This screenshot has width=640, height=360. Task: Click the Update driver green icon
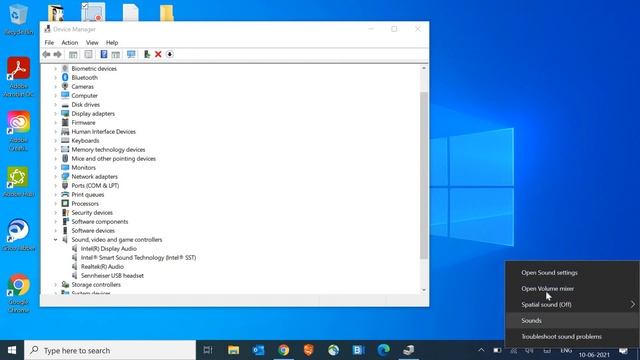147,54
